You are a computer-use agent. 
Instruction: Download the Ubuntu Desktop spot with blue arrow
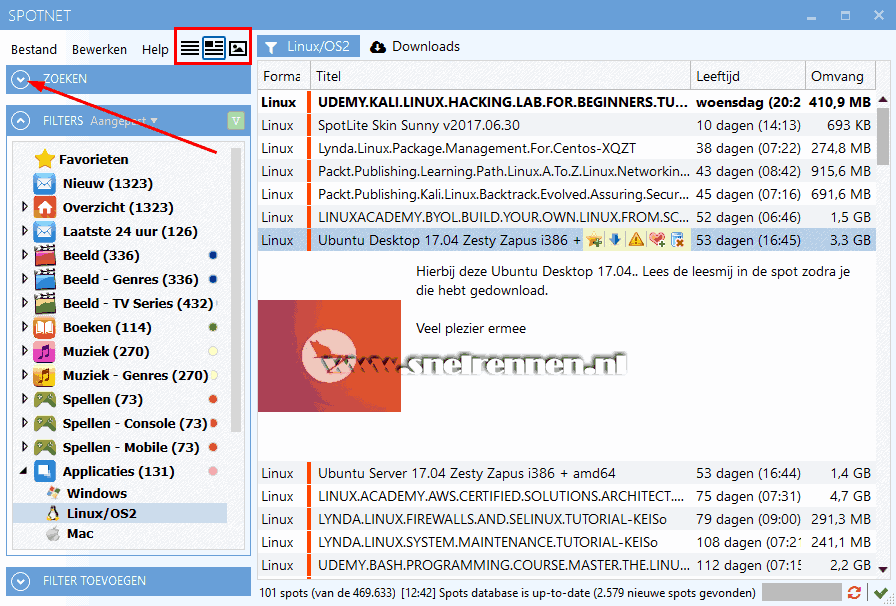tap(615, 240)
